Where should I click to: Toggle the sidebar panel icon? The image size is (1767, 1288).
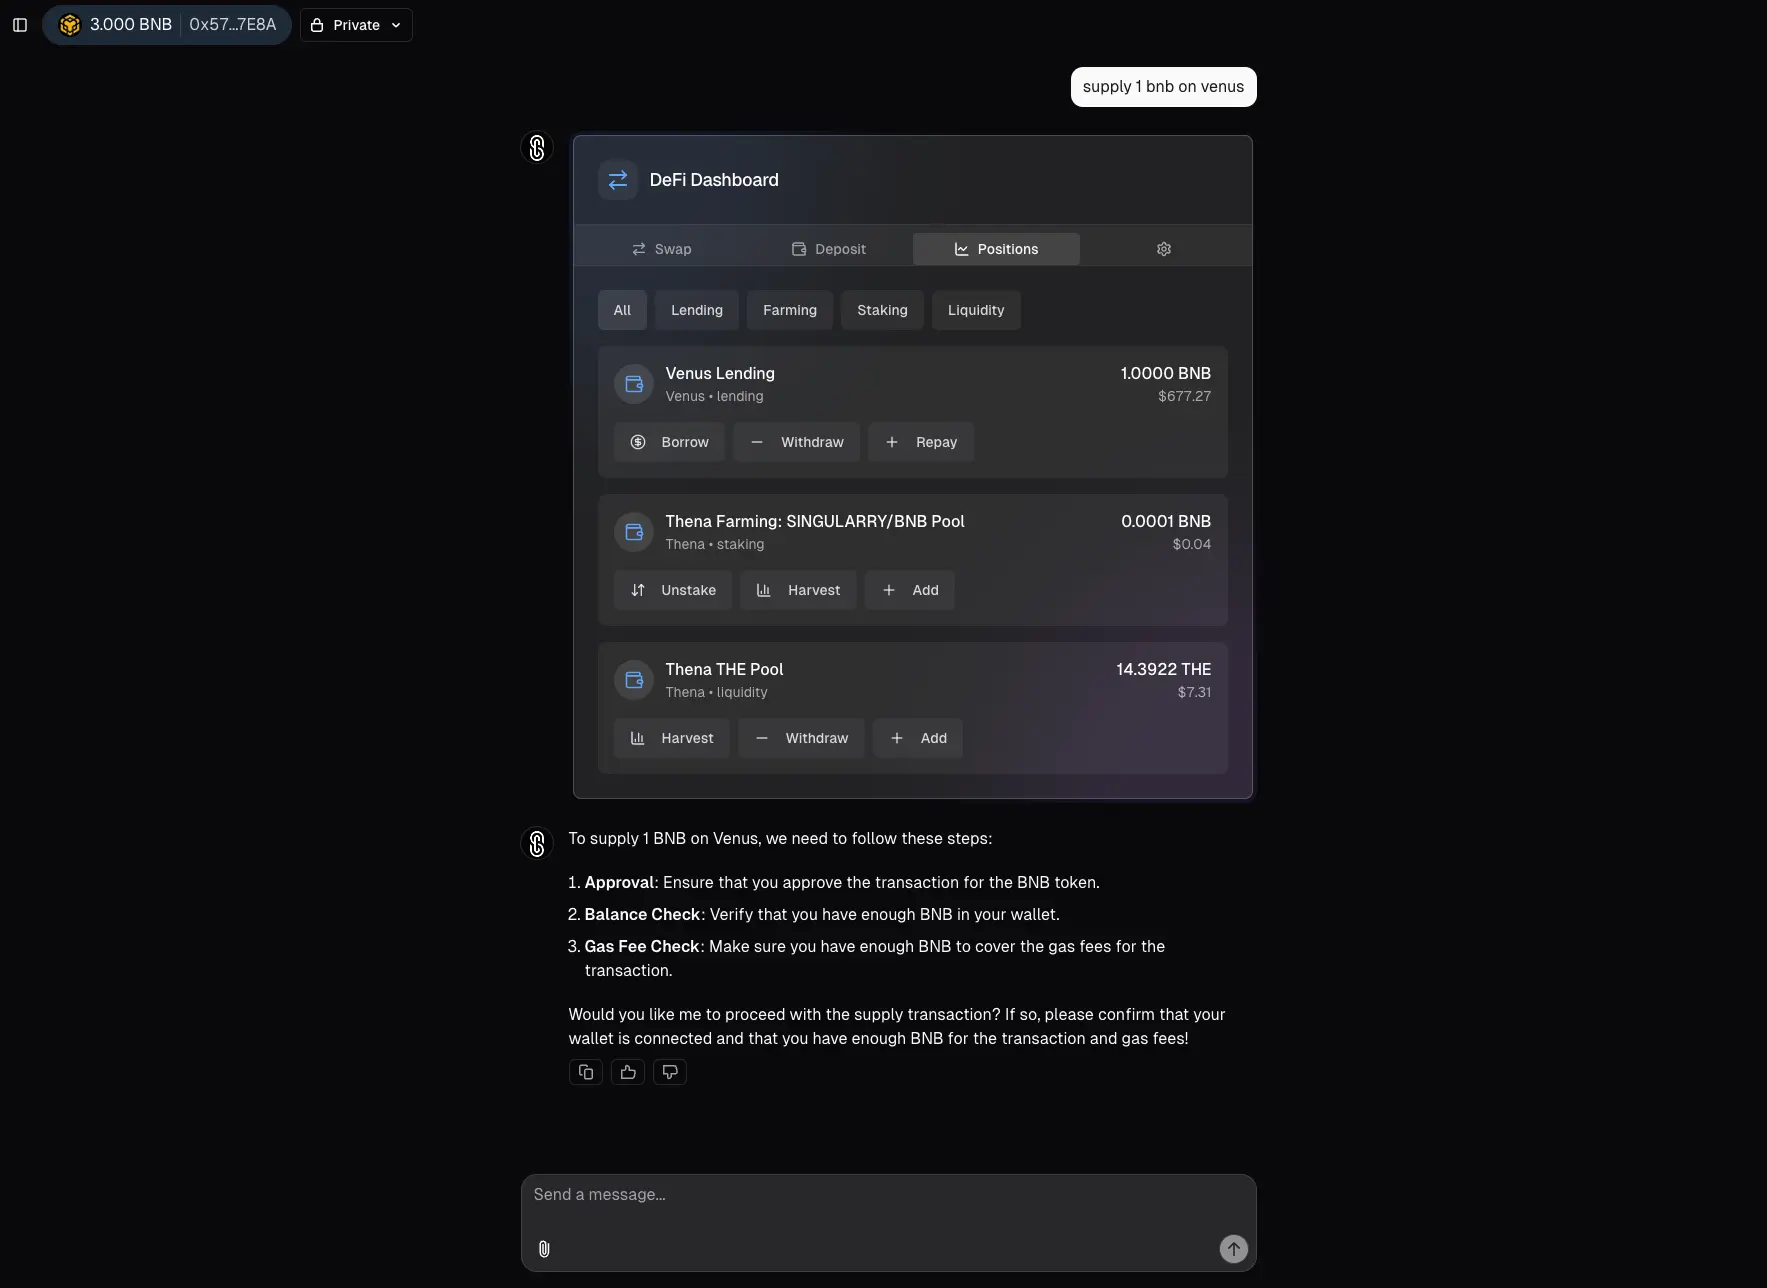click(20, 25)
